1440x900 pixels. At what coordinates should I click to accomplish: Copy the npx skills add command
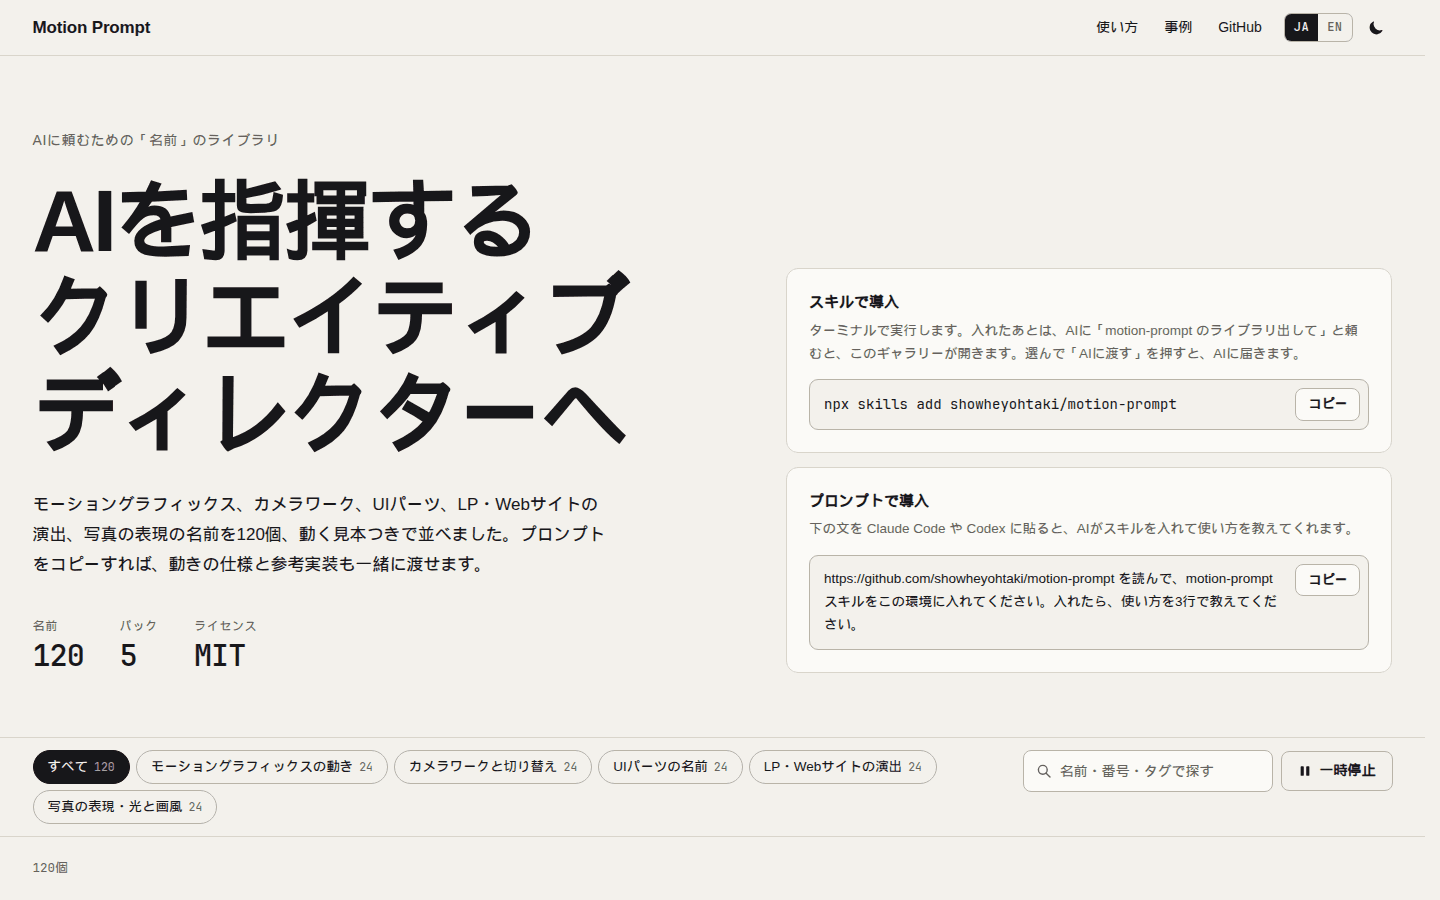pos(1327,404)
